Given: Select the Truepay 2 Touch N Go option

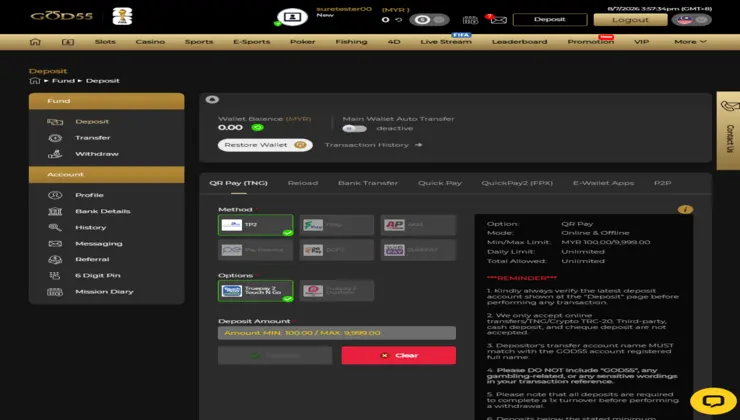Looking at the screenshot, I should click(x=256, y=291).
